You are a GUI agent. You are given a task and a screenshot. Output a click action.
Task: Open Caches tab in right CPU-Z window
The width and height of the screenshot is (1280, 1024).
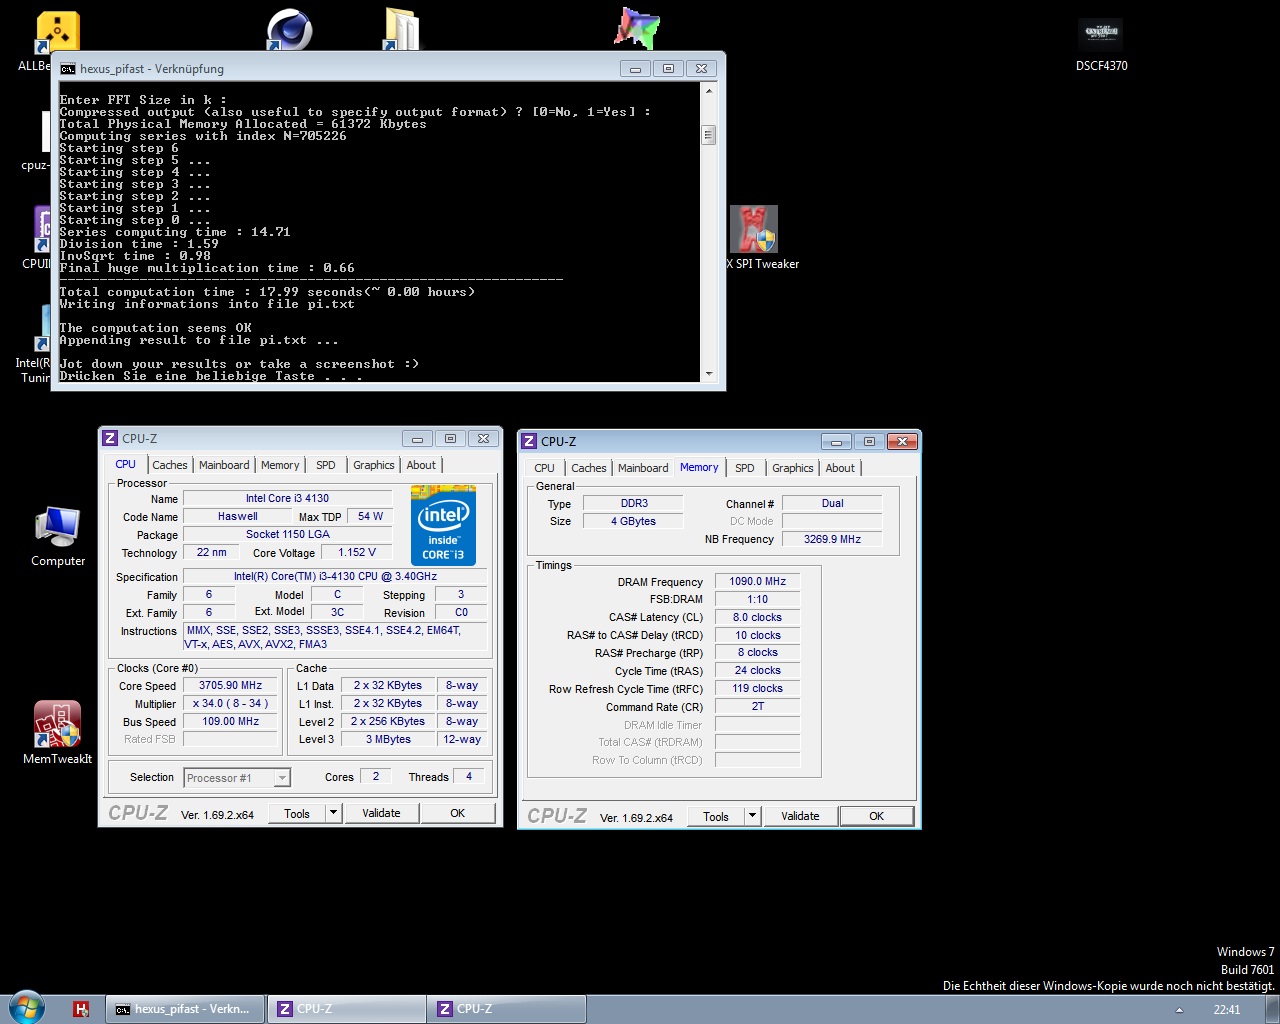(589, 468)
